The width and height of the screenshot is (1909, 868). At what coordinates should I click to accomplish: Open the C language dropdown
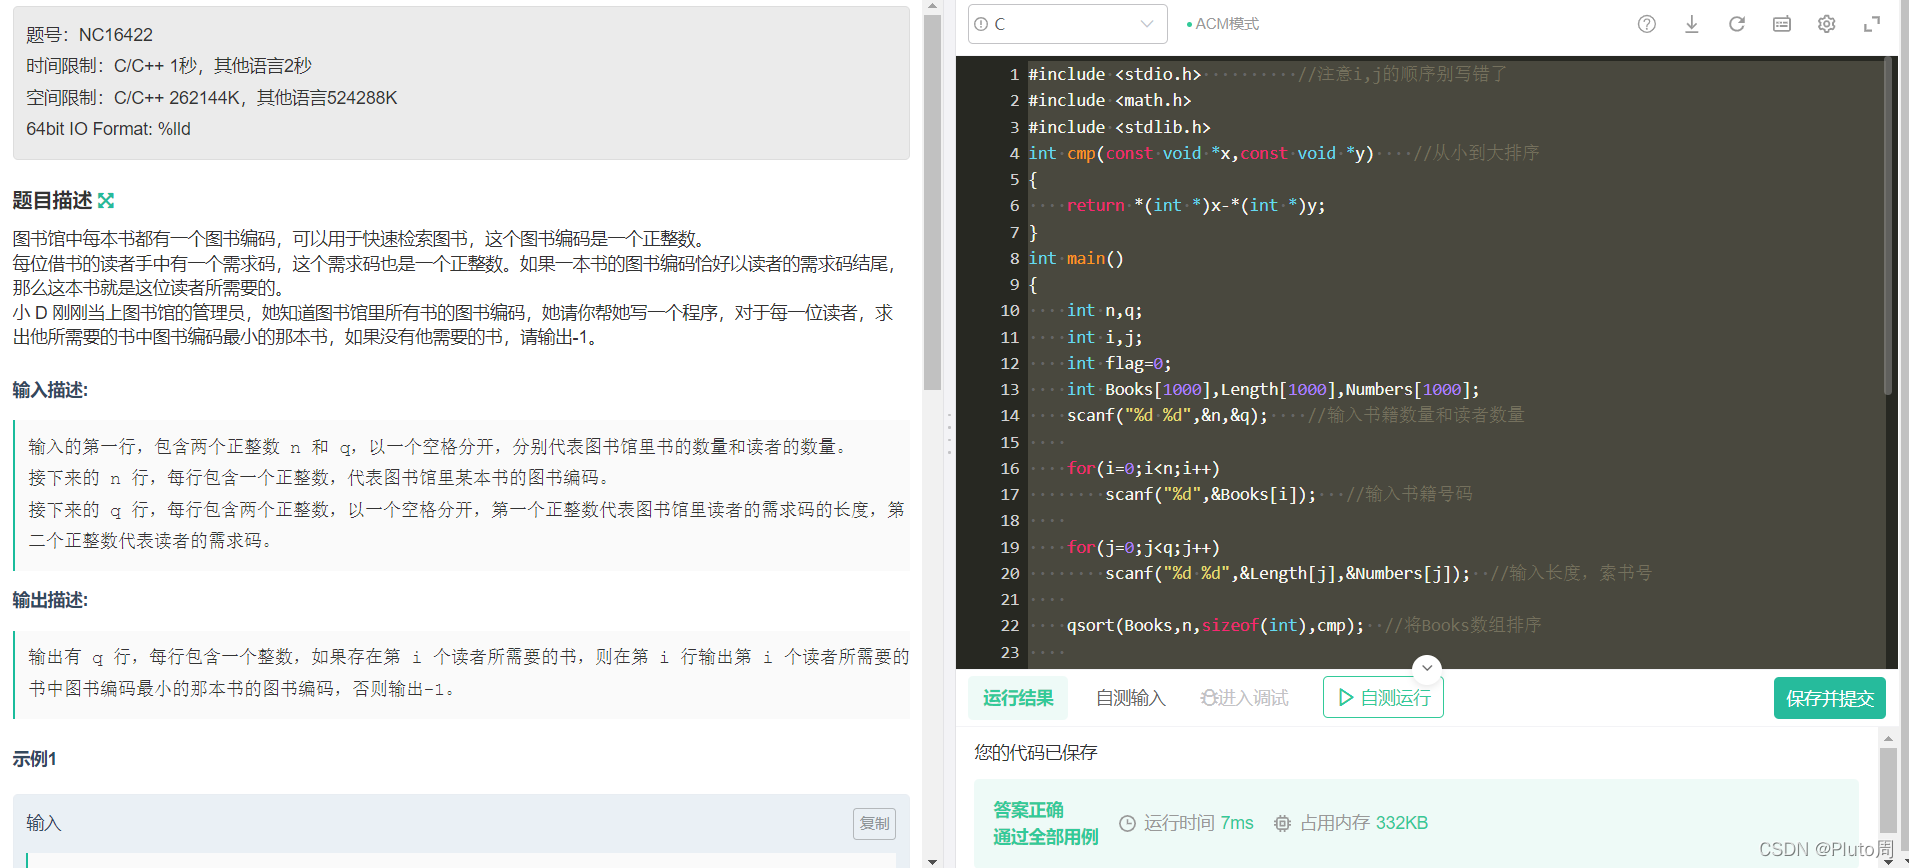coord(1067,24)
